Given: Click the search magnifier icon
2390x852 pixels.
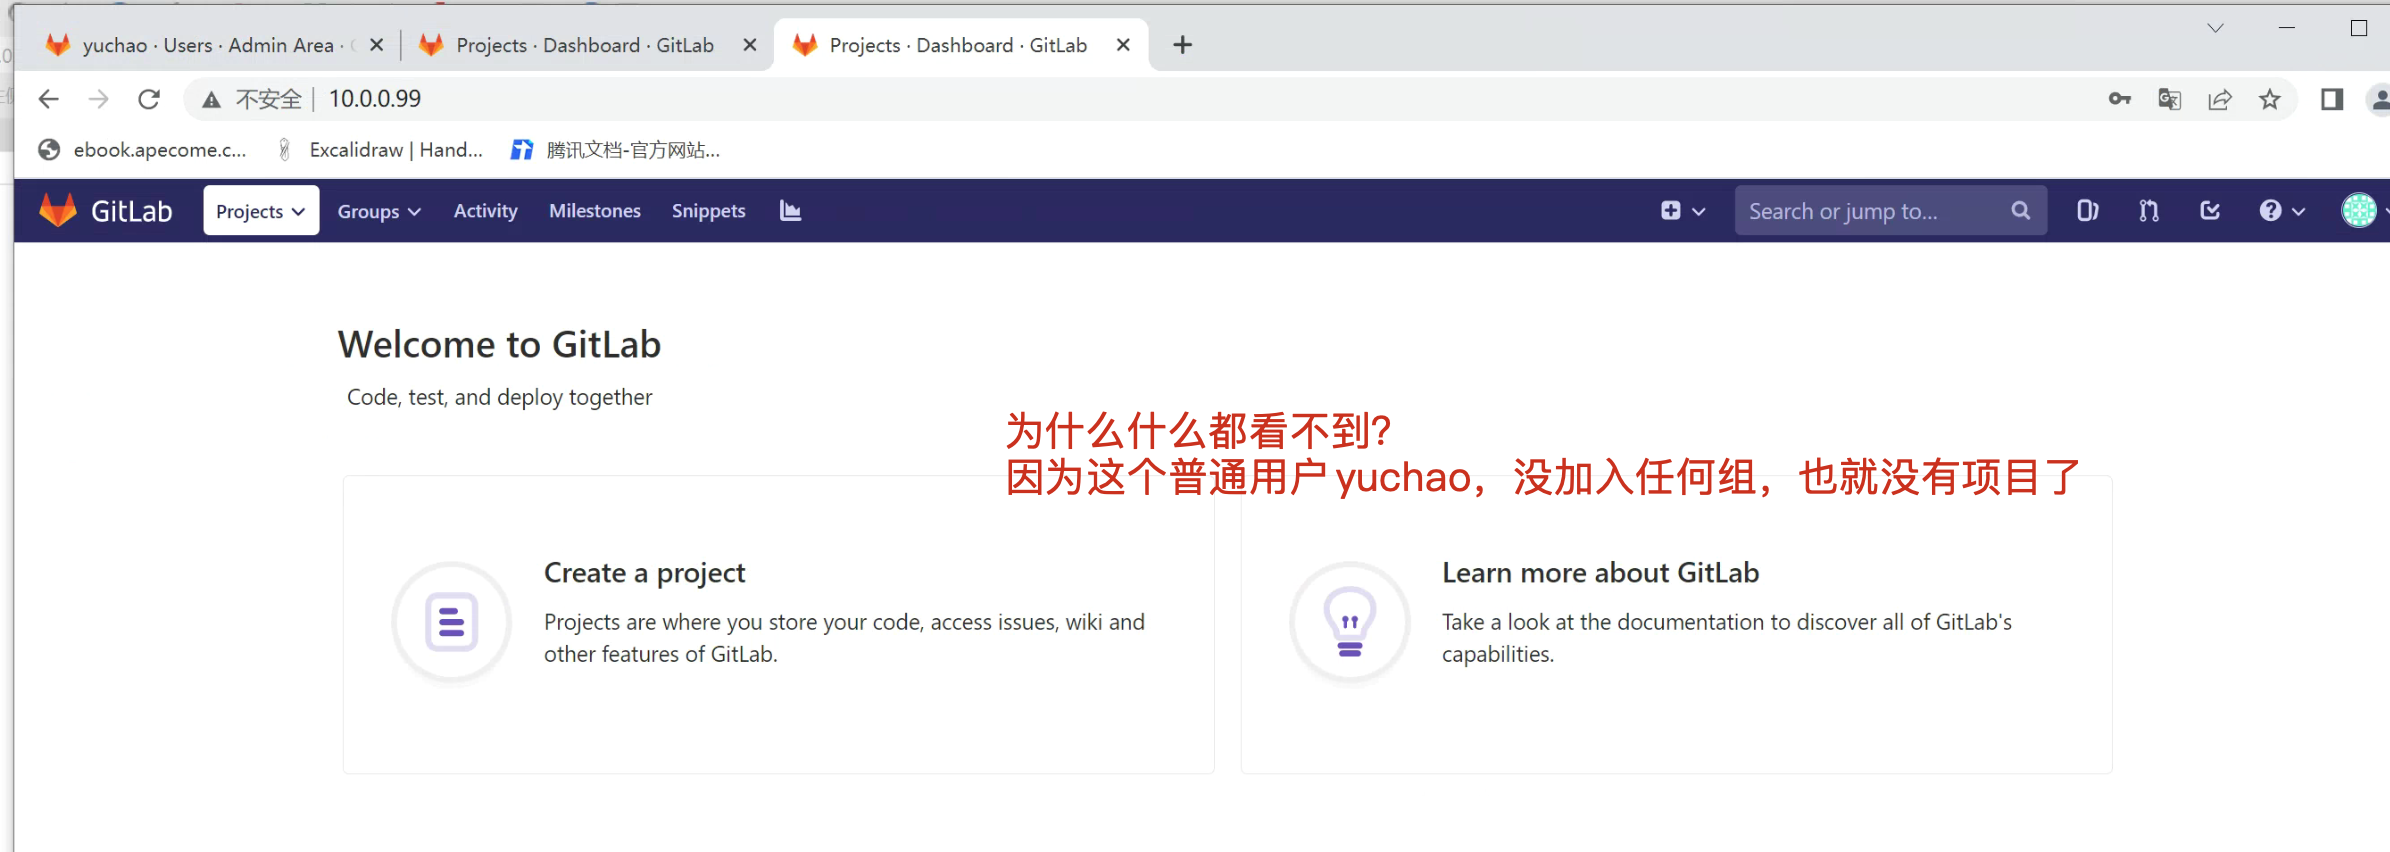Looking at the screenshot, I should pyautogui.click(x=2021, y=211).
